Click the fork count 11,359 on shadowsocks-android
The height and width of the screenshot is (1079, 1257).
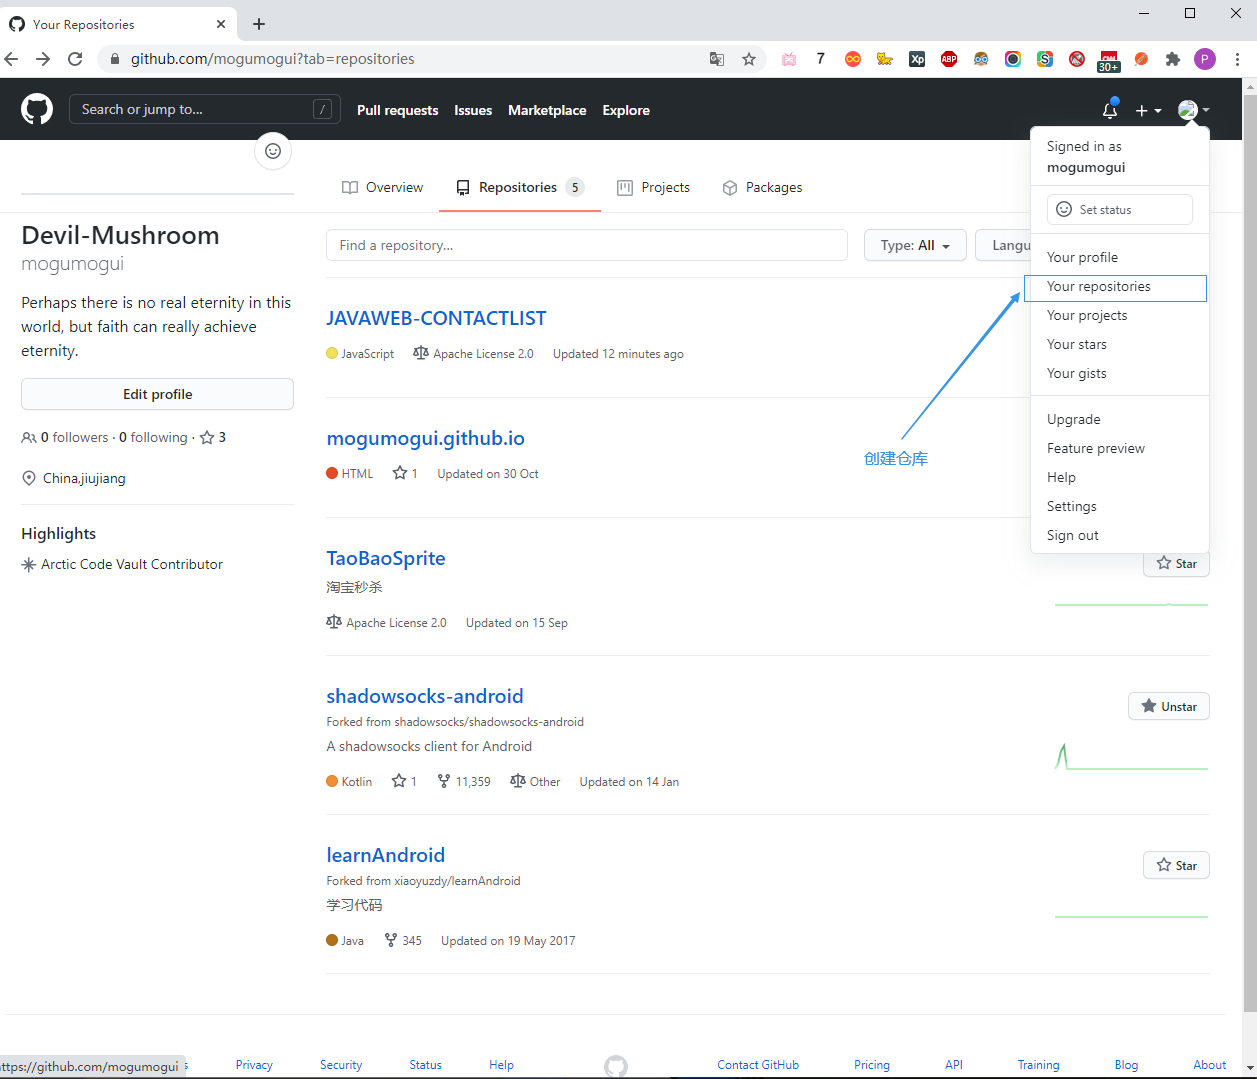(464, 781)
